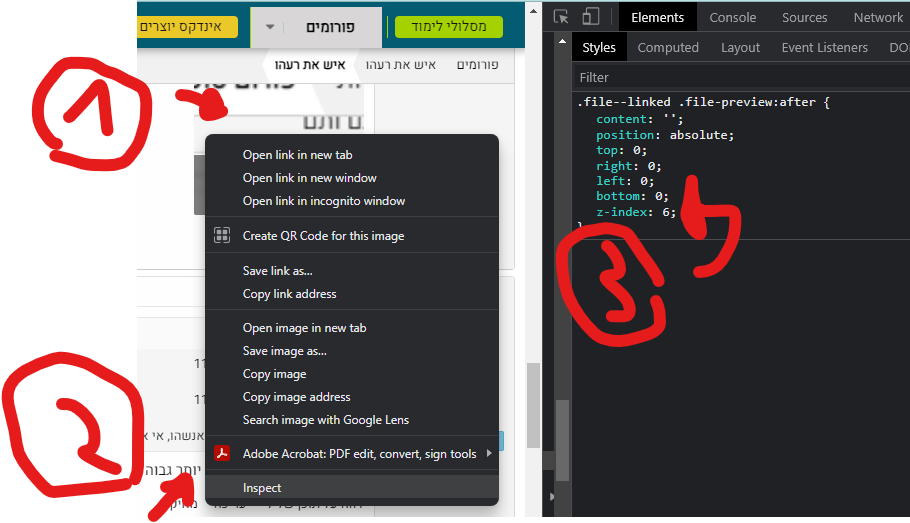Click the page scrollbar up arrow
The image size is (910, 523).
click(533, 10)
